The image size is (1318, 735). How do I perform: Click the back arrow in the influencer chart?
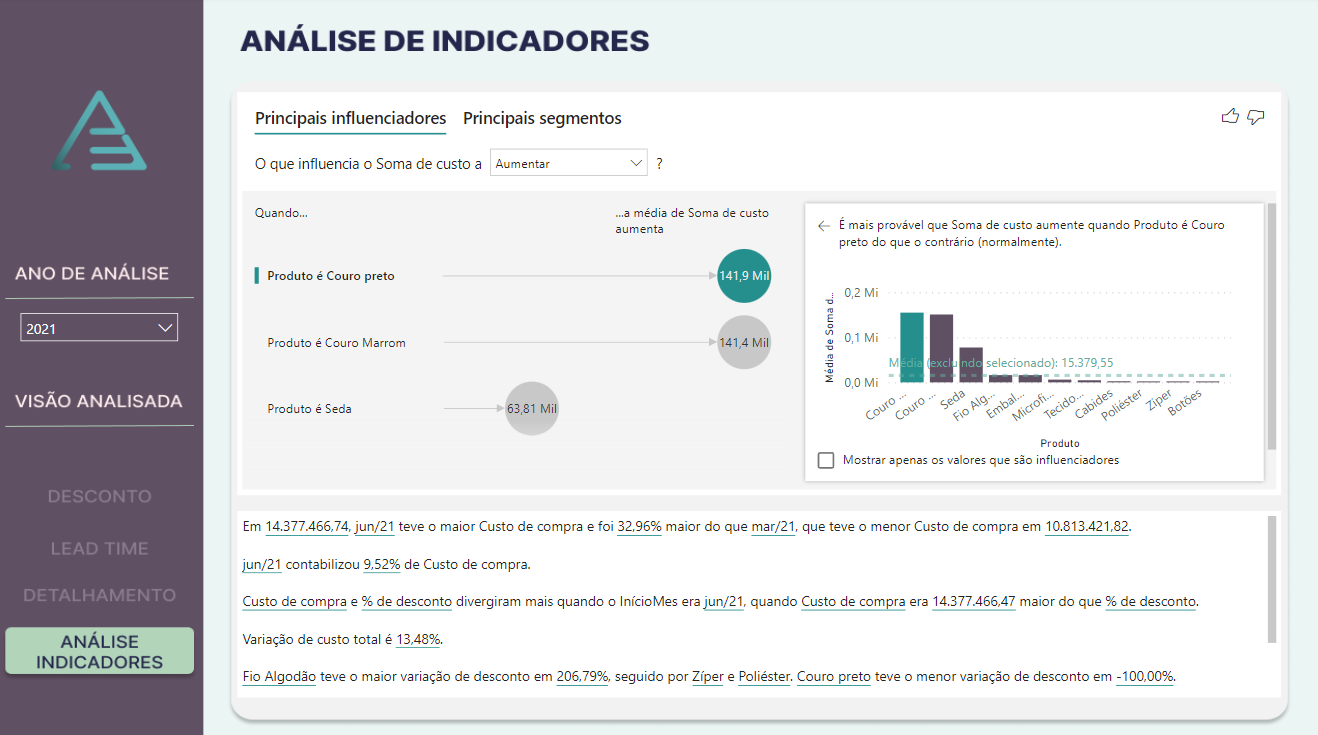click(x=823, y=226)
